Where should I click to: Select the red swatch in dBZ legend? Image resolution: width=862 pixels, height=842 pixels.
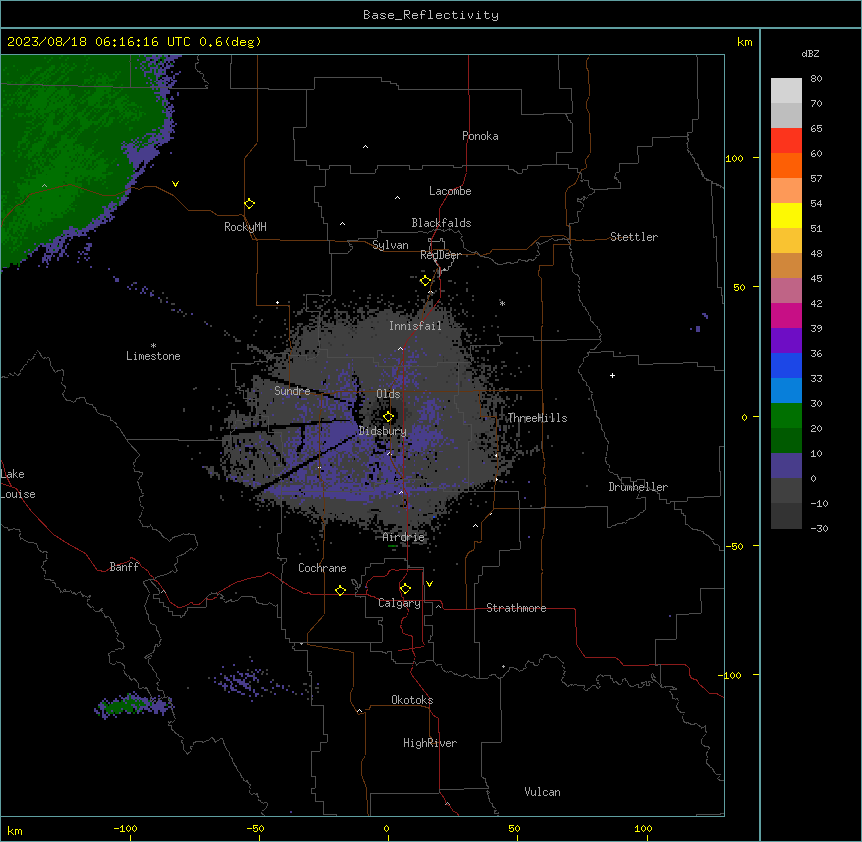(786, 141)
